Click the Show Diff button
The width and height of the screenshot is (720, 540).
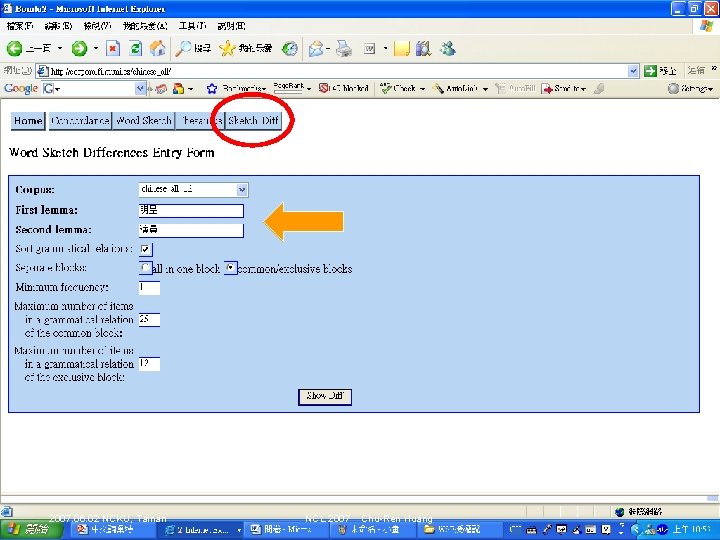(x=325, y=397)
